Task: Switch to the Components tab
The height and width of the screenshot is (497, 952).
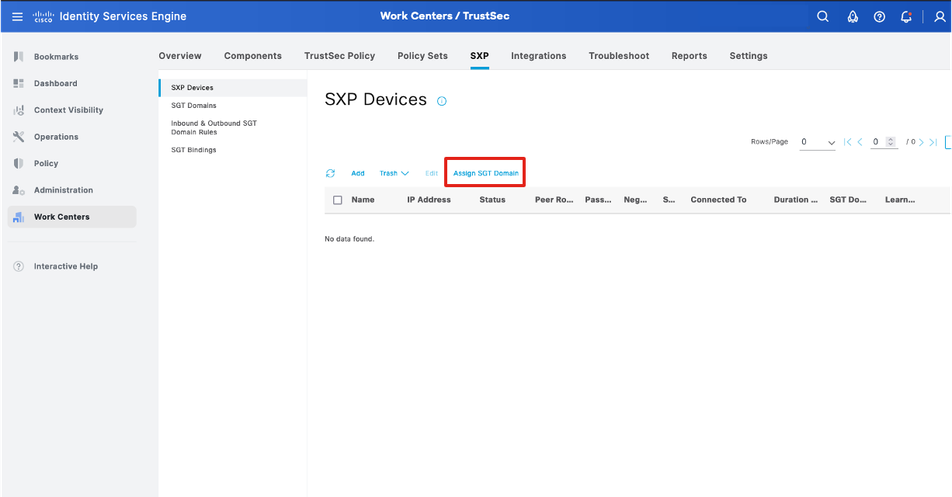Action: click(253, 56)
